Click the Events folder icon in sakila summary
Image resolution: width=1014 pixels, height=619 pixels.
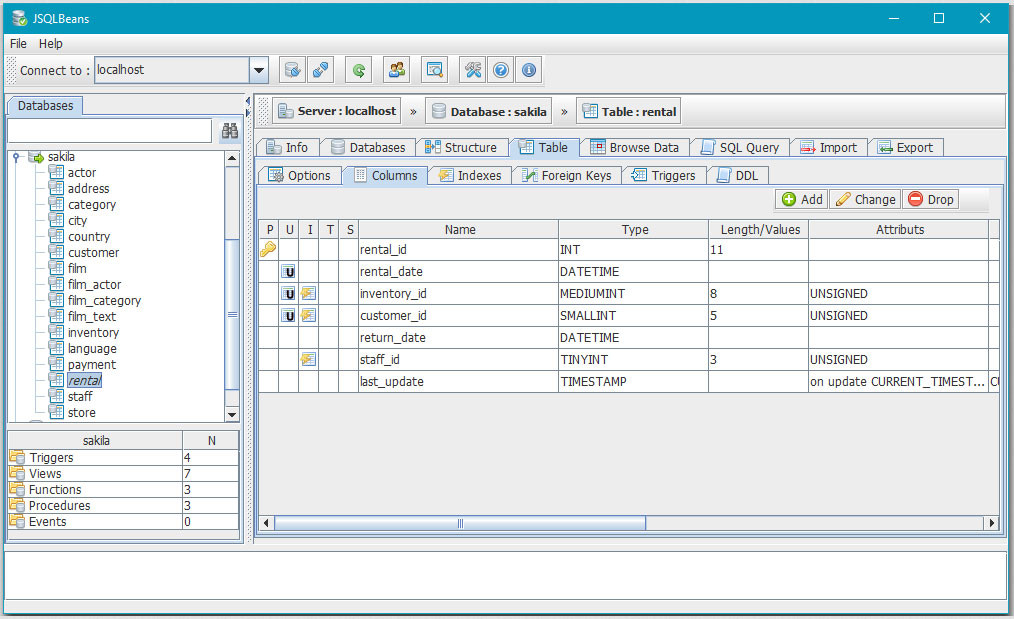coord(17,521)
